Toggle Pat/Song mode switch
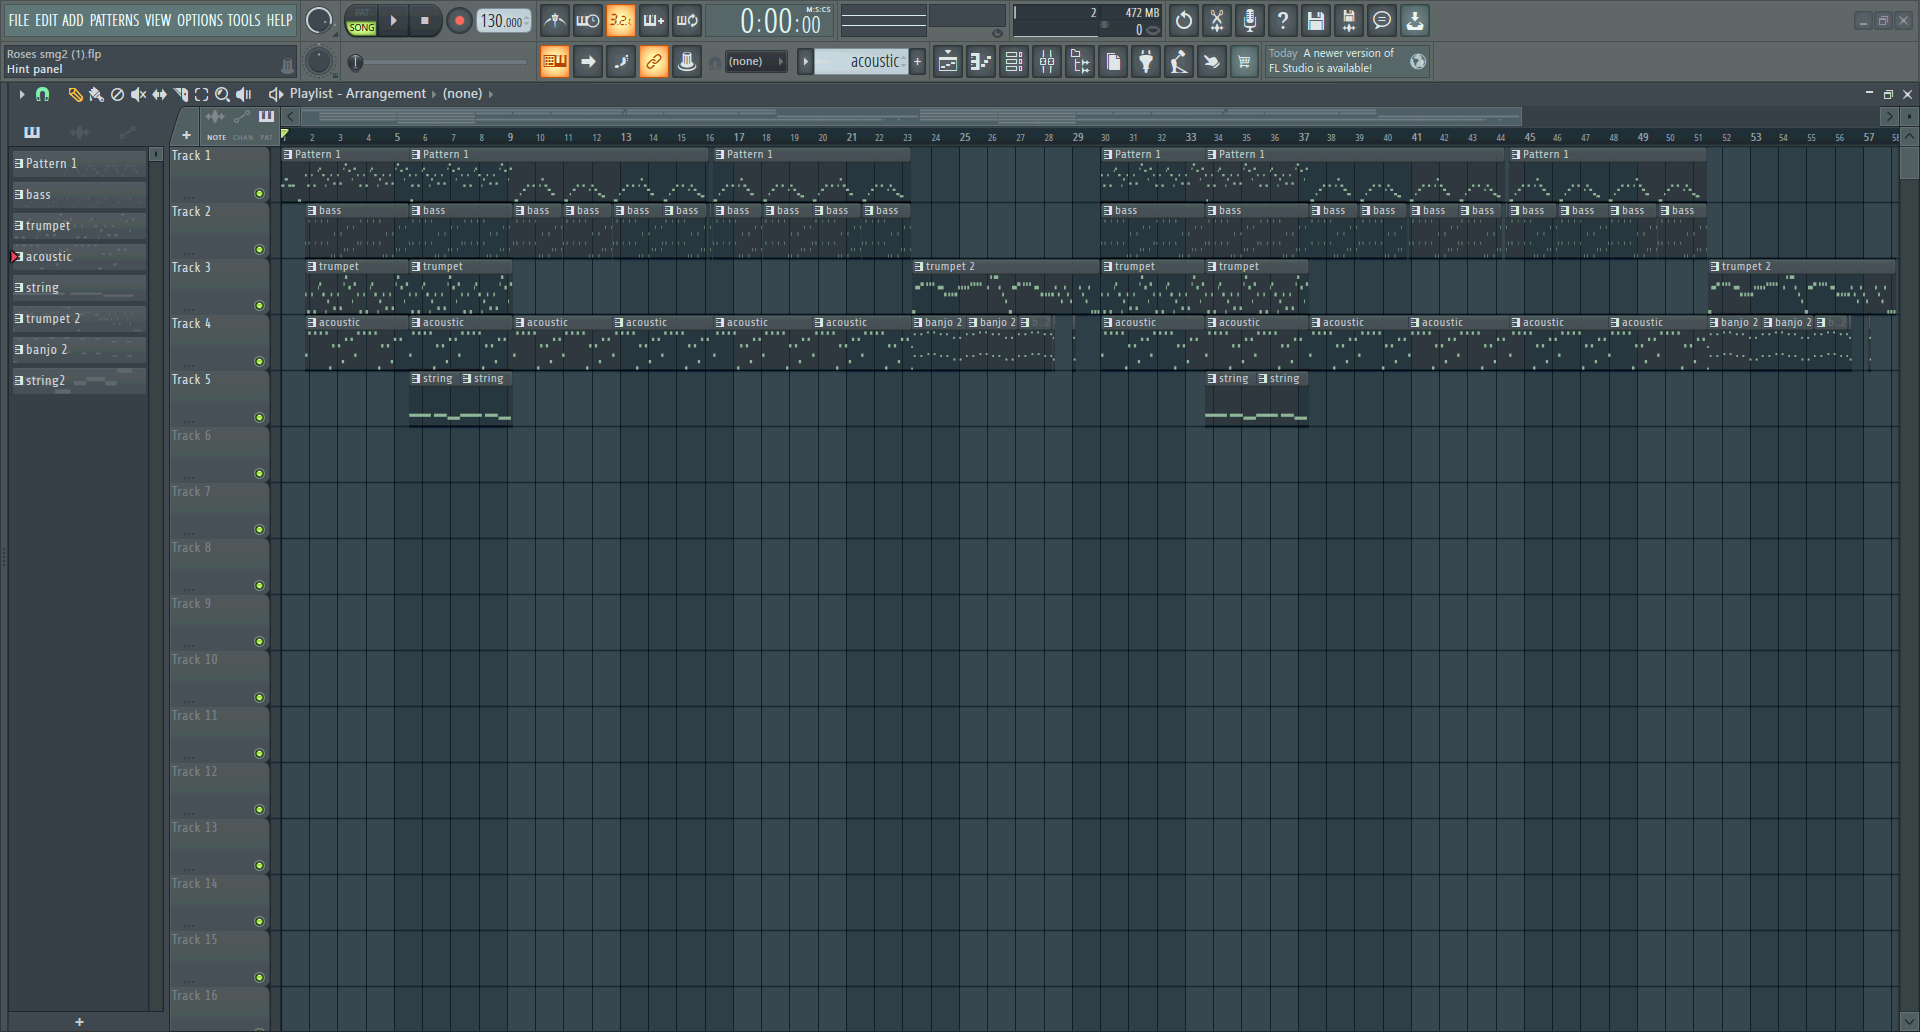The height and width of the screenshot is (1032, 1920). tap(361, 21)
